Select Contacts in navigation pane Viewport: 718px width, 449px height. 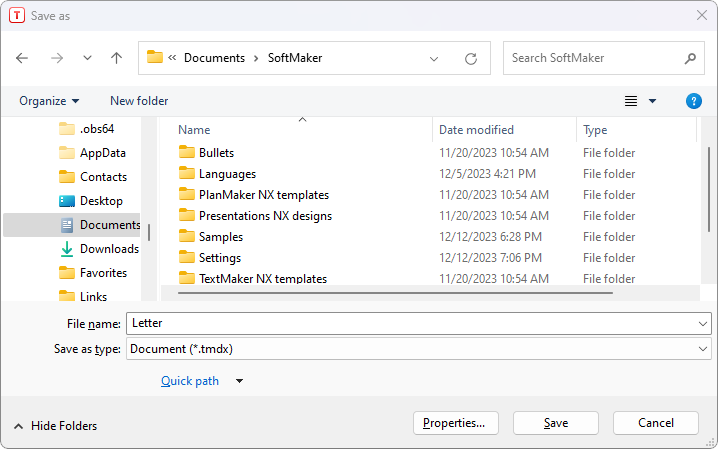click(x=93, y=177)
